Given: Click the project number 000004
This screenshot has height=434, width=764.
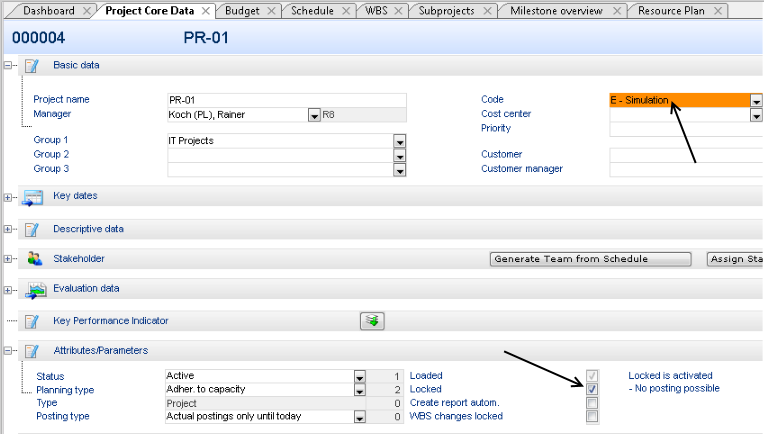Looking at the screenshot, I should pos(38,38).
